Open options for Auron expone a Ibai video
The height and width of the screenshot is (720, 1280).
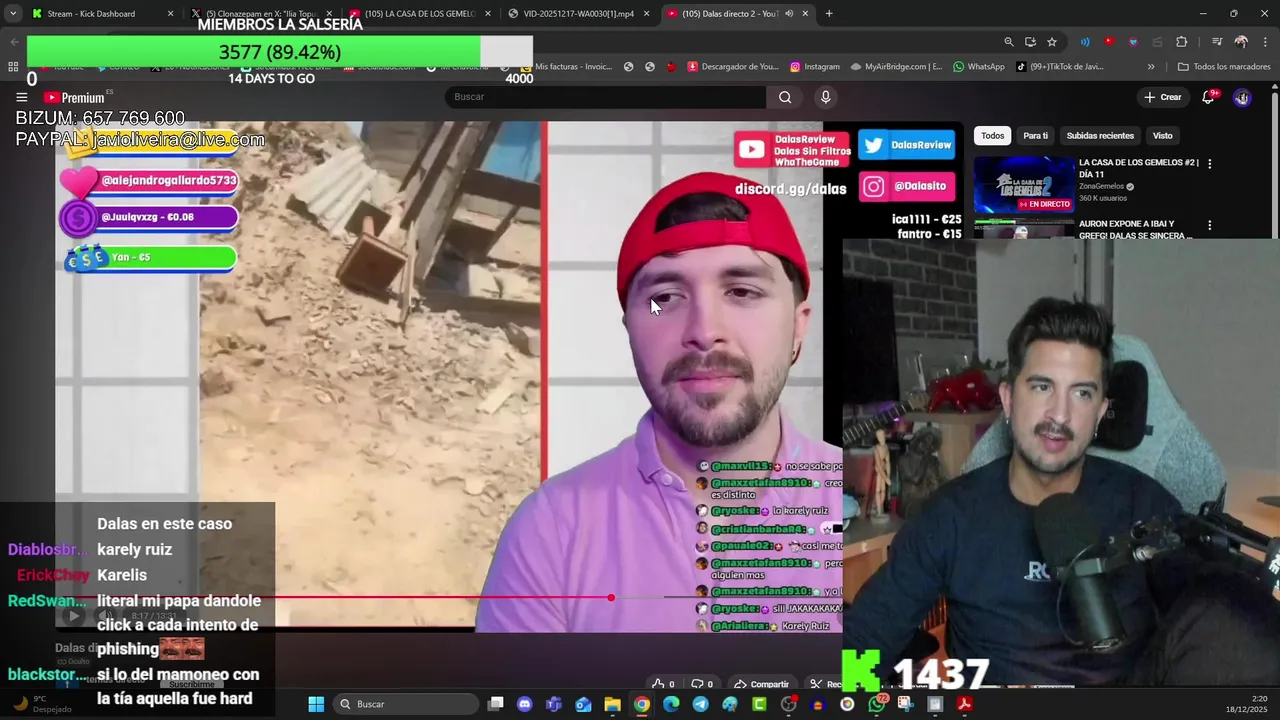tap(1210, 225)
